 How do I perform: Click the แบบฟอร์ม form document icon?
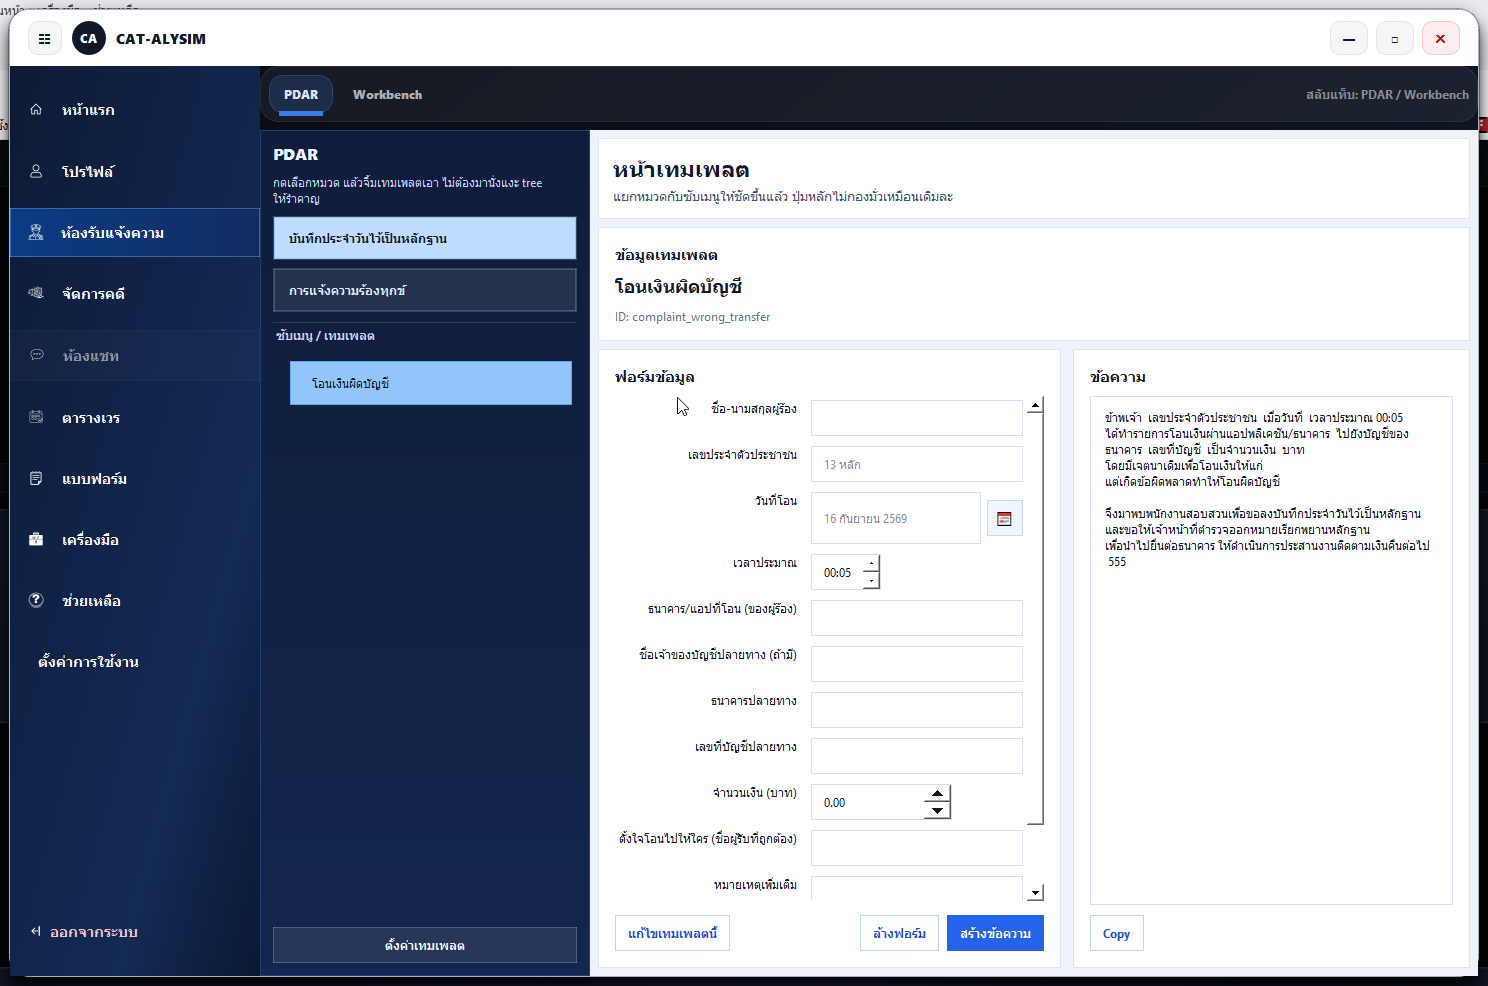(x=36, y=479)
